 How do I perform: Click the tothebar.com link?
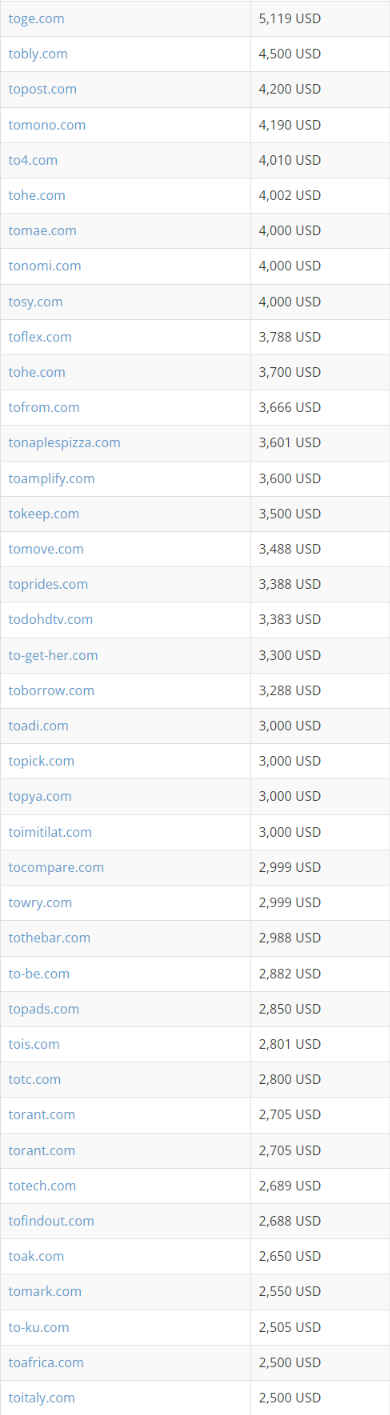click(x=50, y=938)
